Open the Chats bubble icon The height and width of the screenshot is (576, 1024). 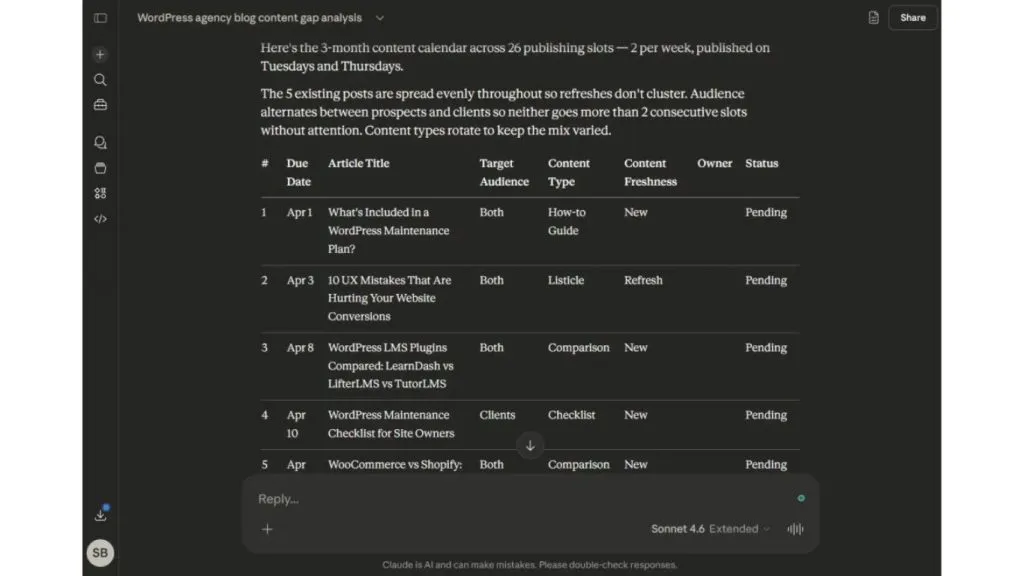pyautogui.click(x=100, y=142)
